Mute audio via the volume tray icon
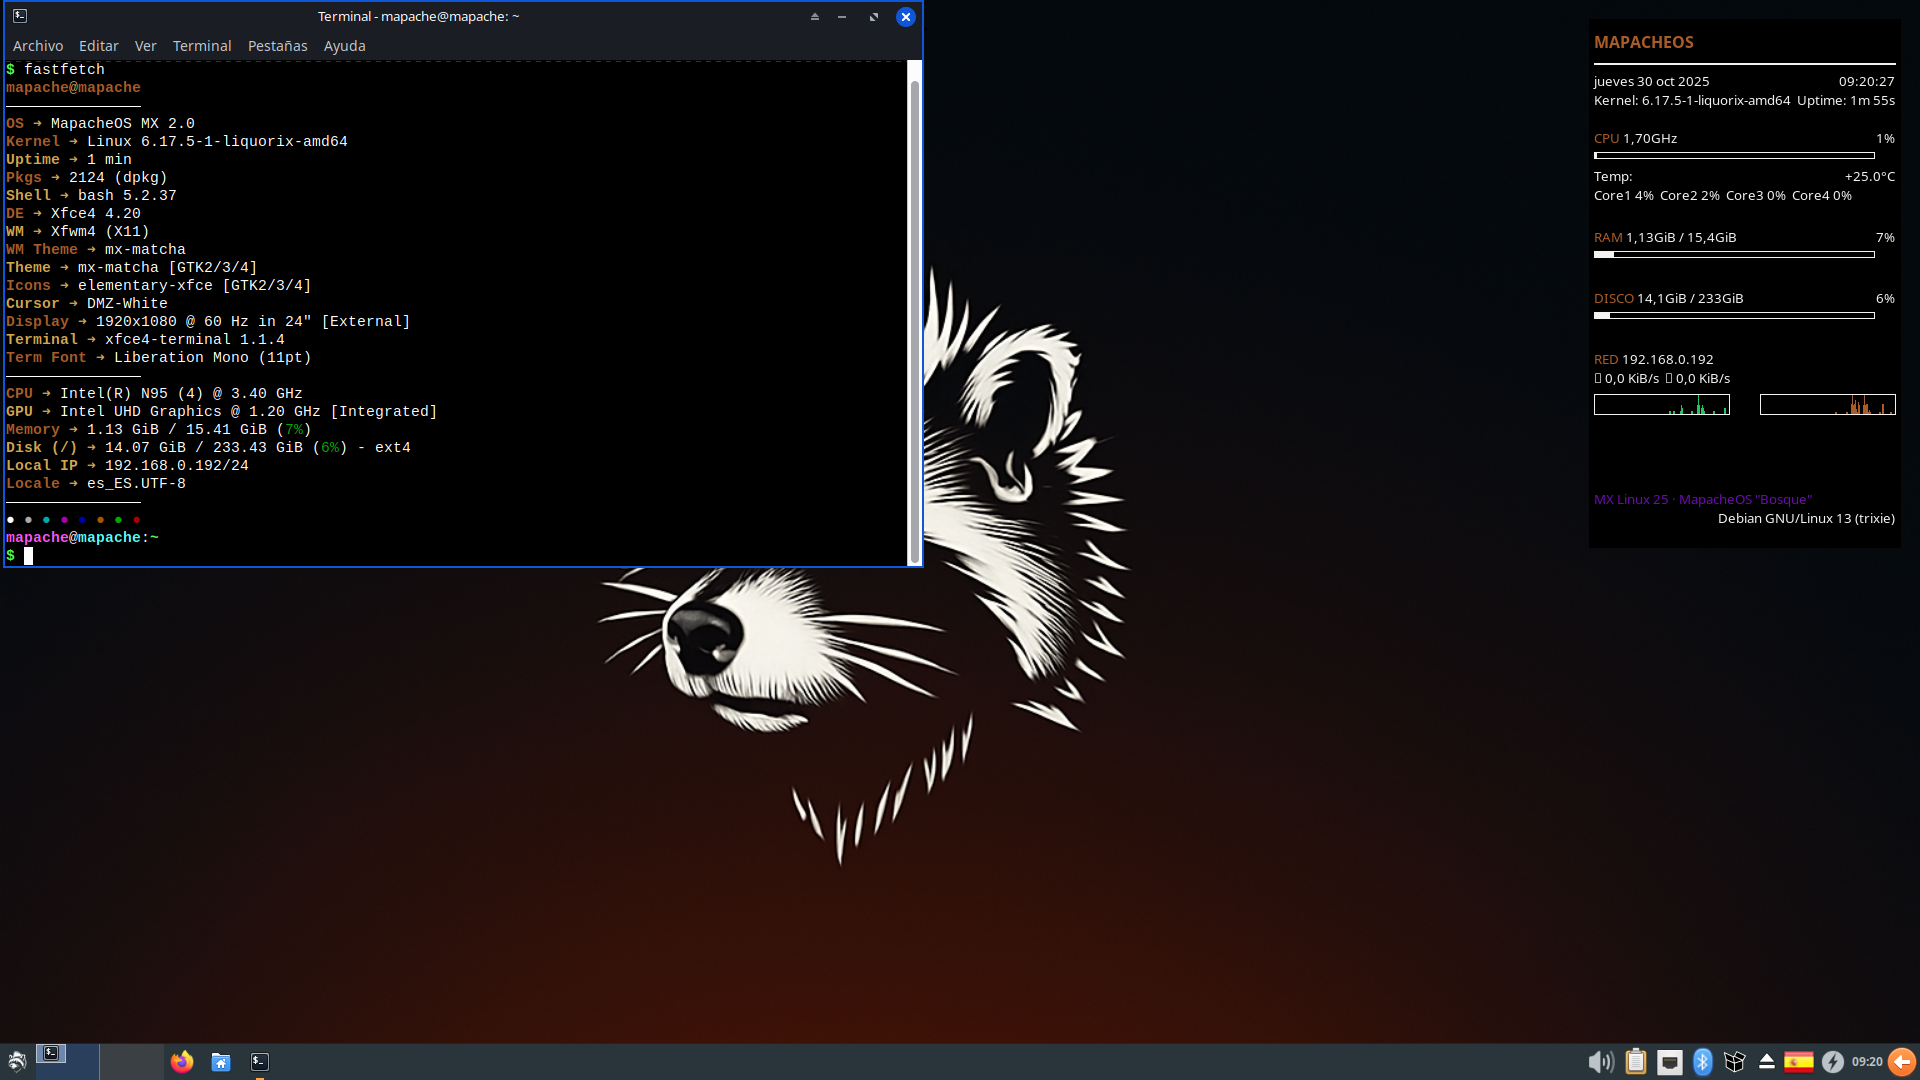Screen dimensions: 1920x1080 (x=1602, y=1062)
